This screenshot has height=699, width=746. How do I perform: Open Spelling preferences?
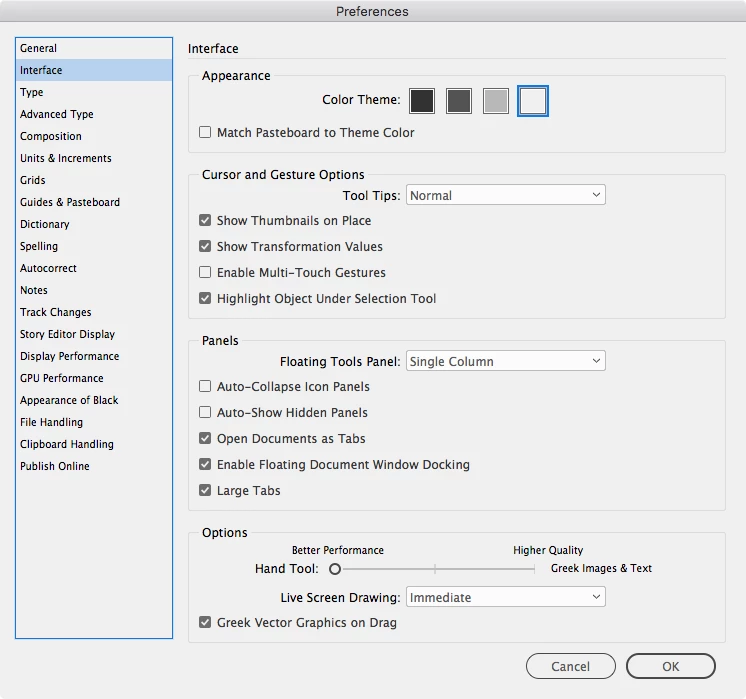94,246
